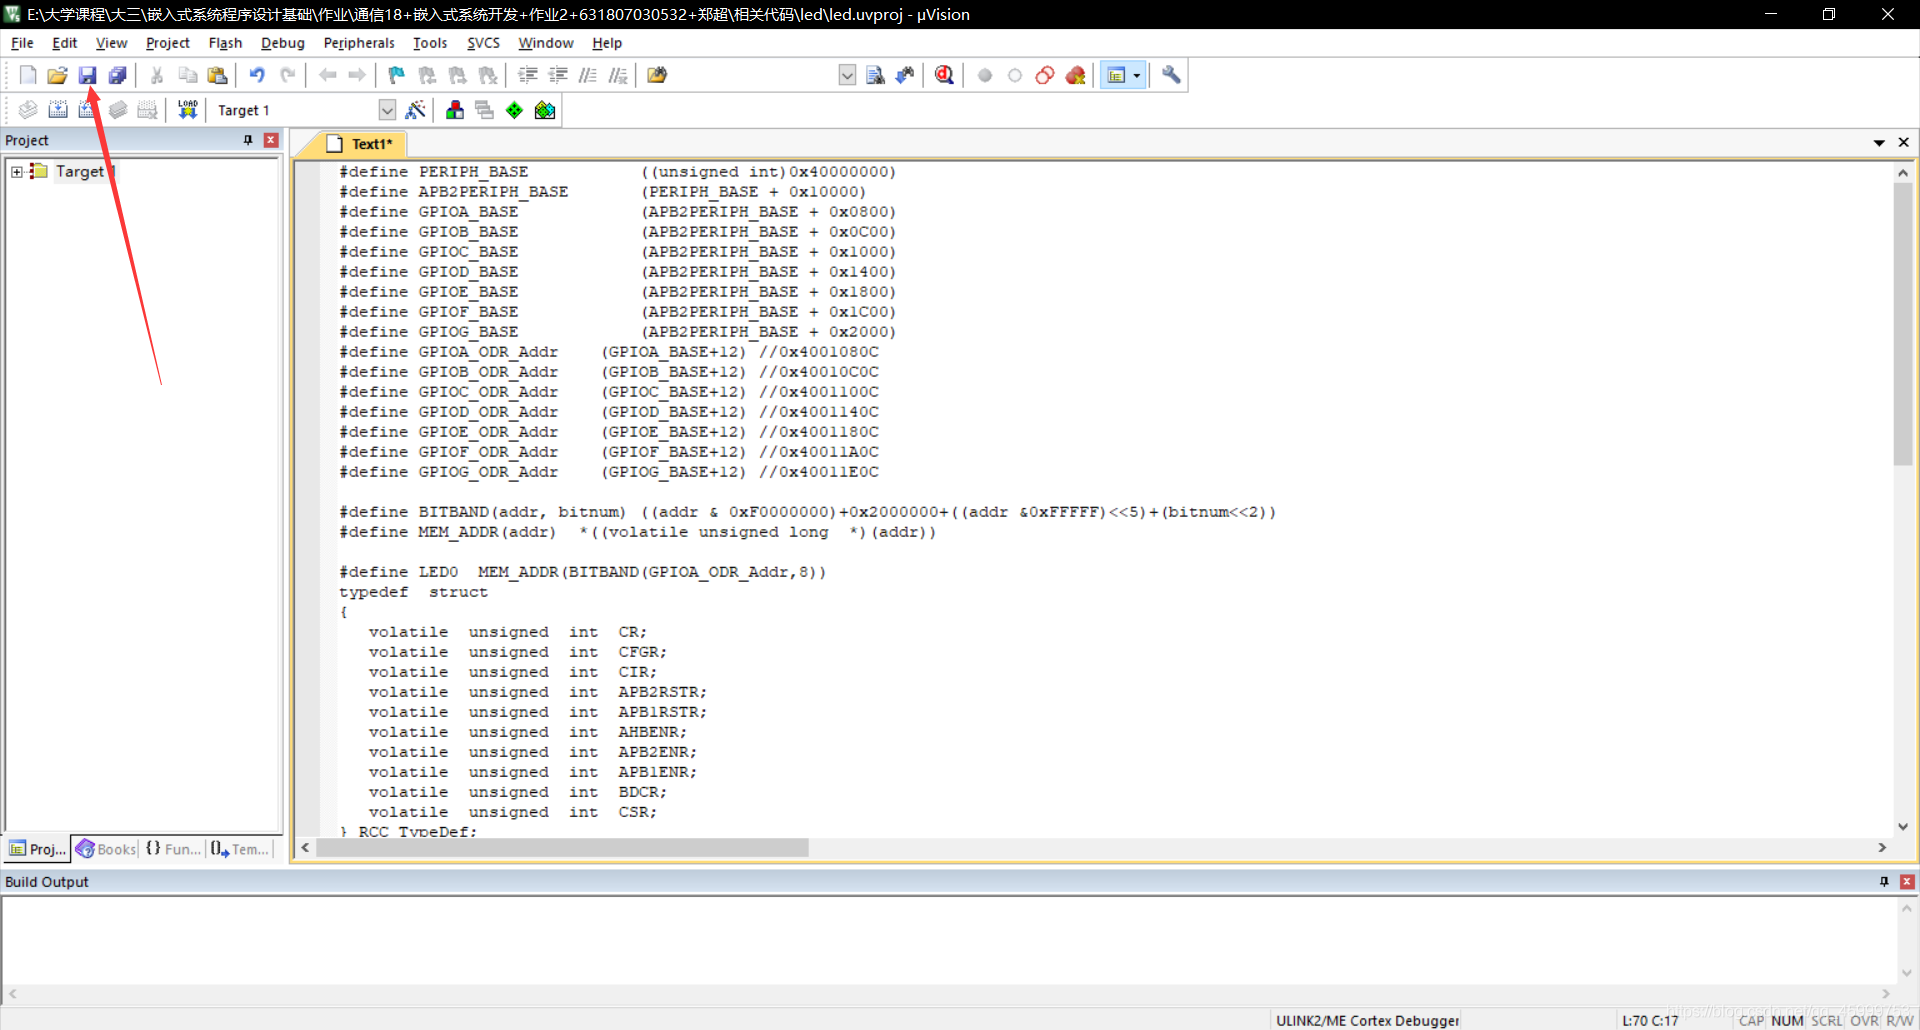Click the Batch Build icon
1920x1030 pixels.
point(118,110)
